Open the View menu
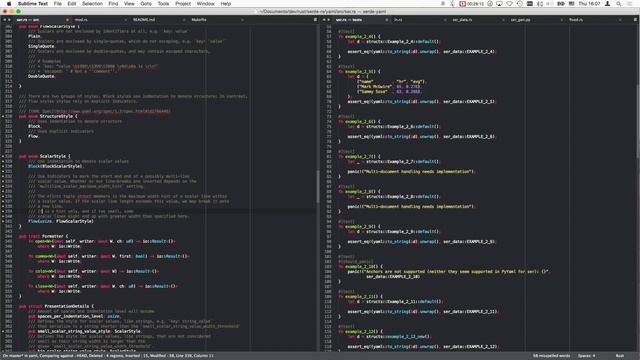Screen dimensions: 640x360 (x=129, y=4)
